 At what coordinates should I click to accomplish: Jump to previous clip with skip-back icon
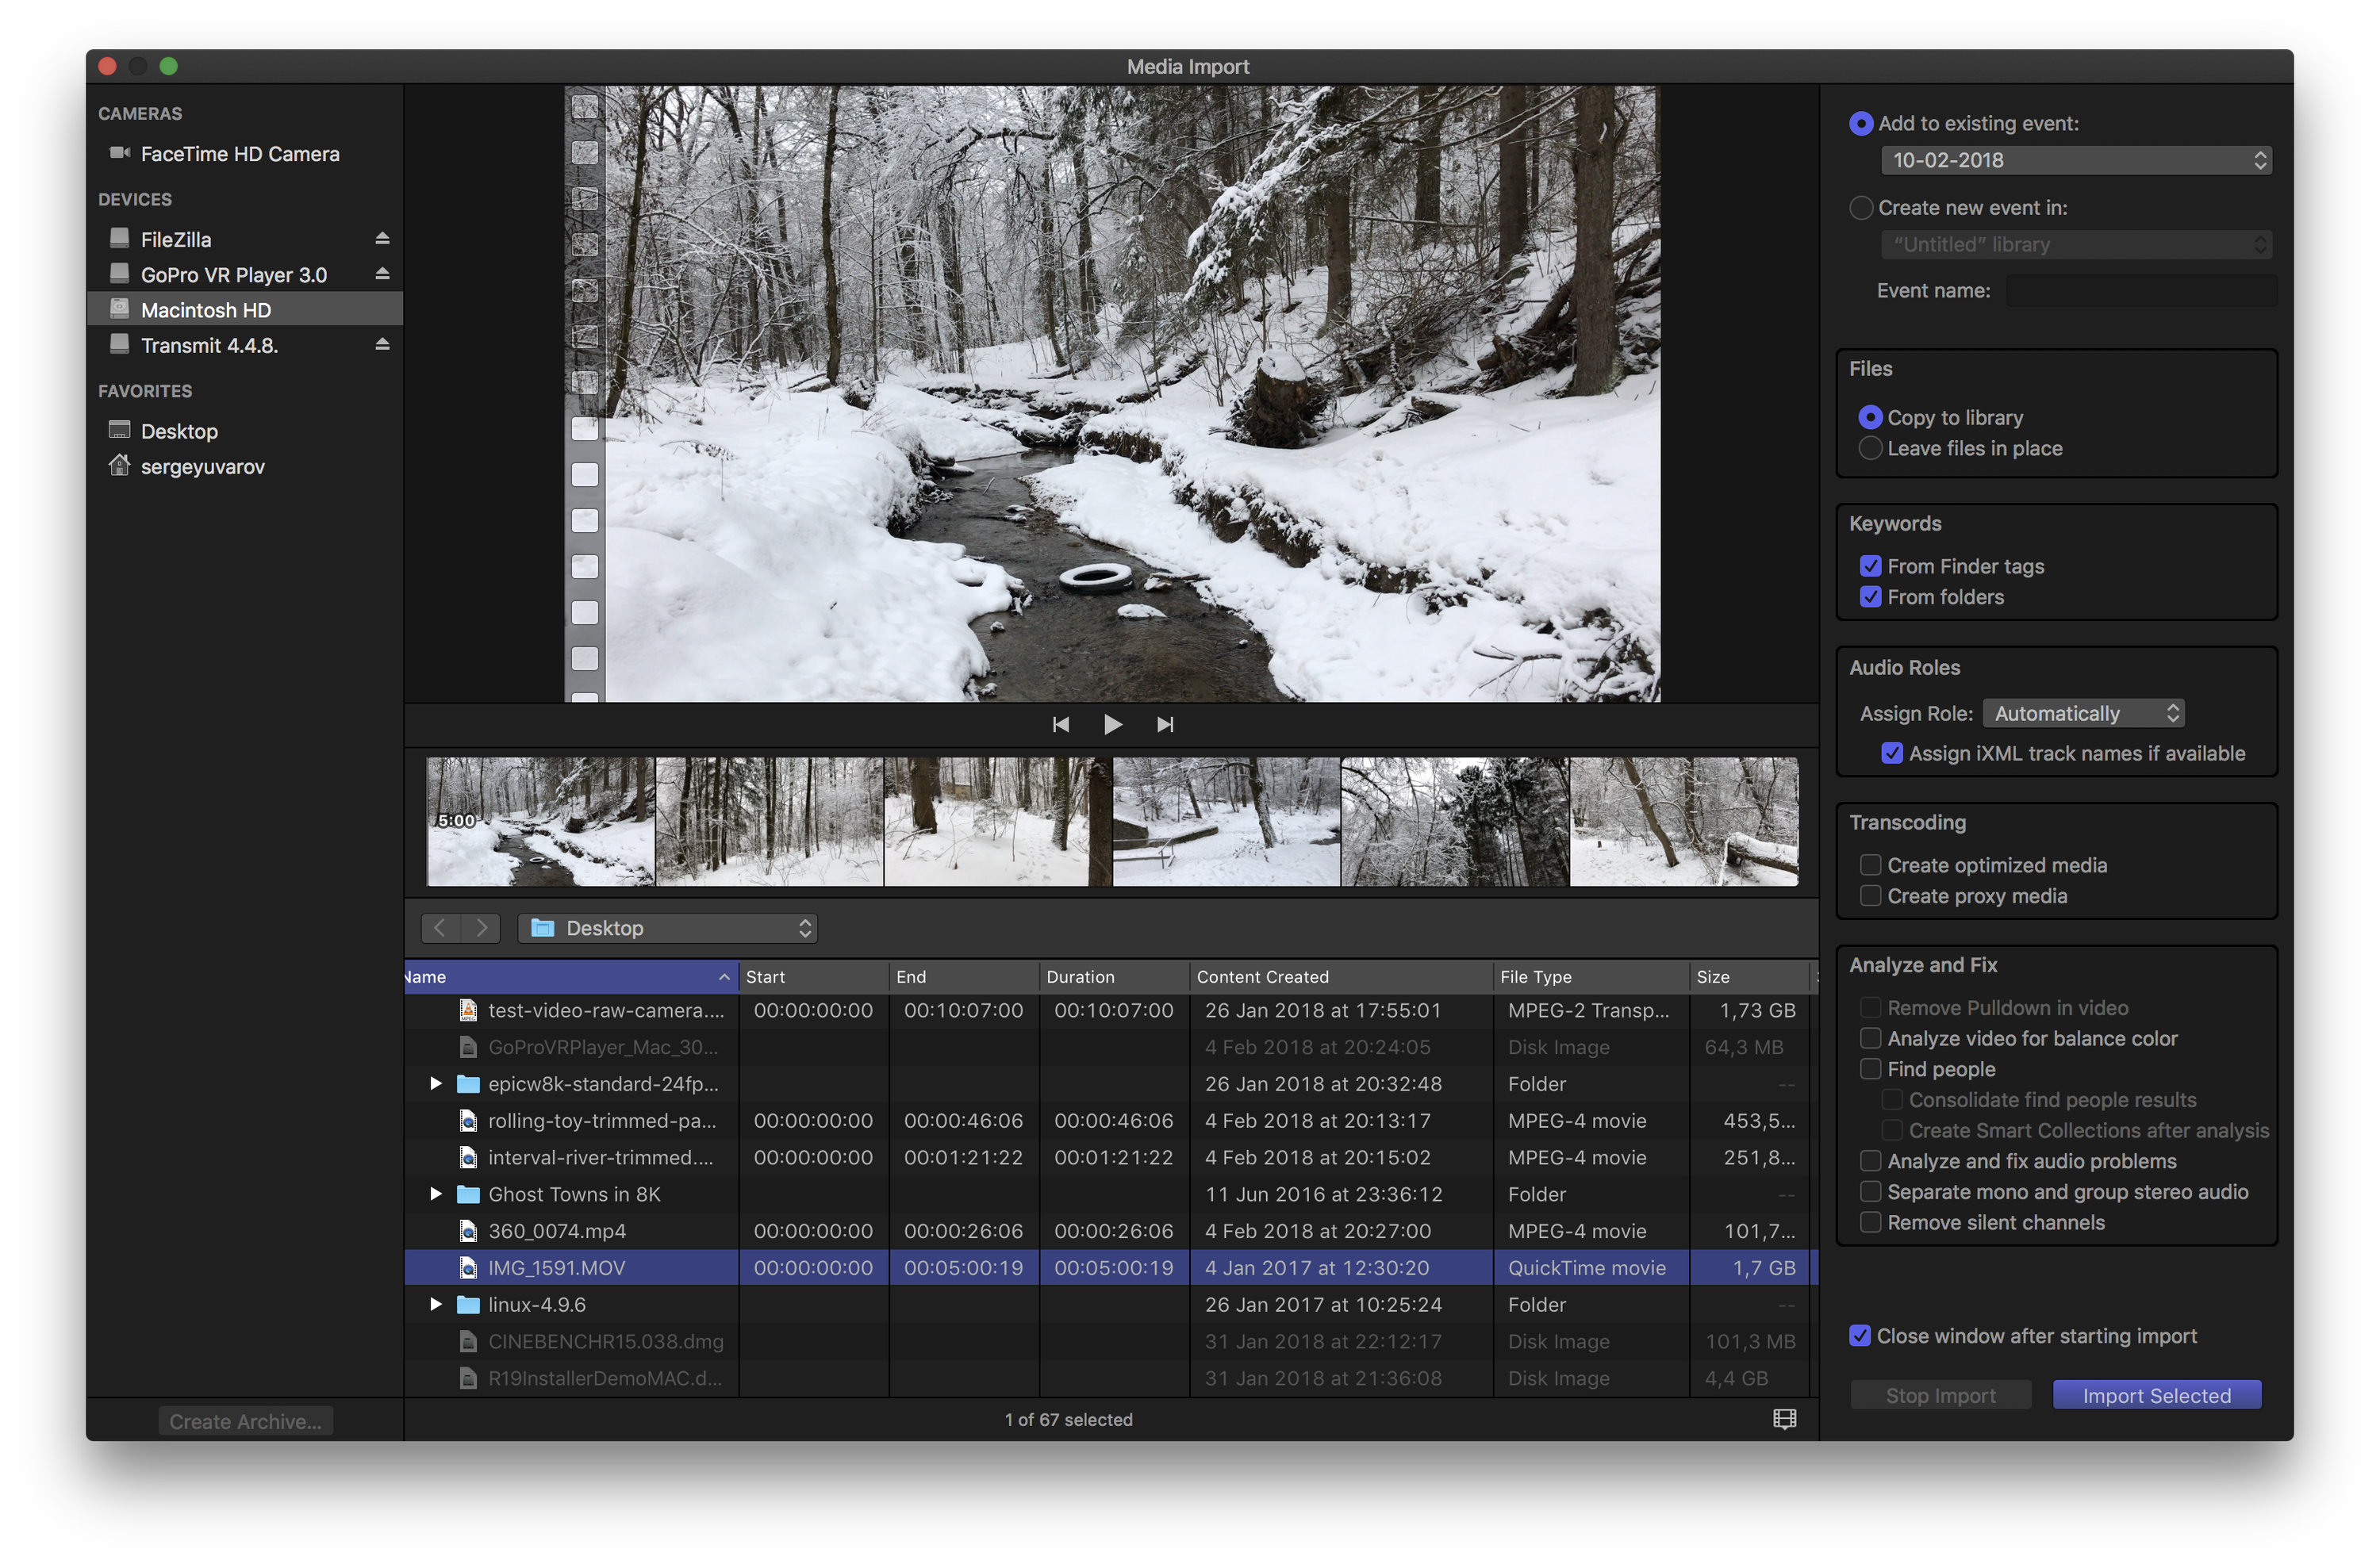1061,724
